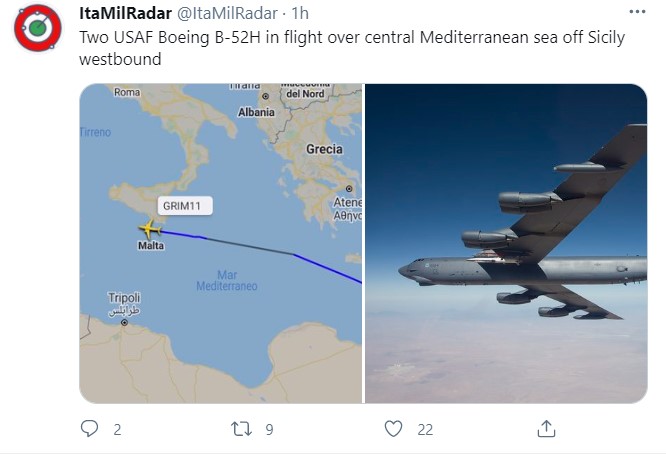This screenshot has width=666, height=457.
Task: Click the GRIM11 callsign label
Action: [x=181, y=204]
